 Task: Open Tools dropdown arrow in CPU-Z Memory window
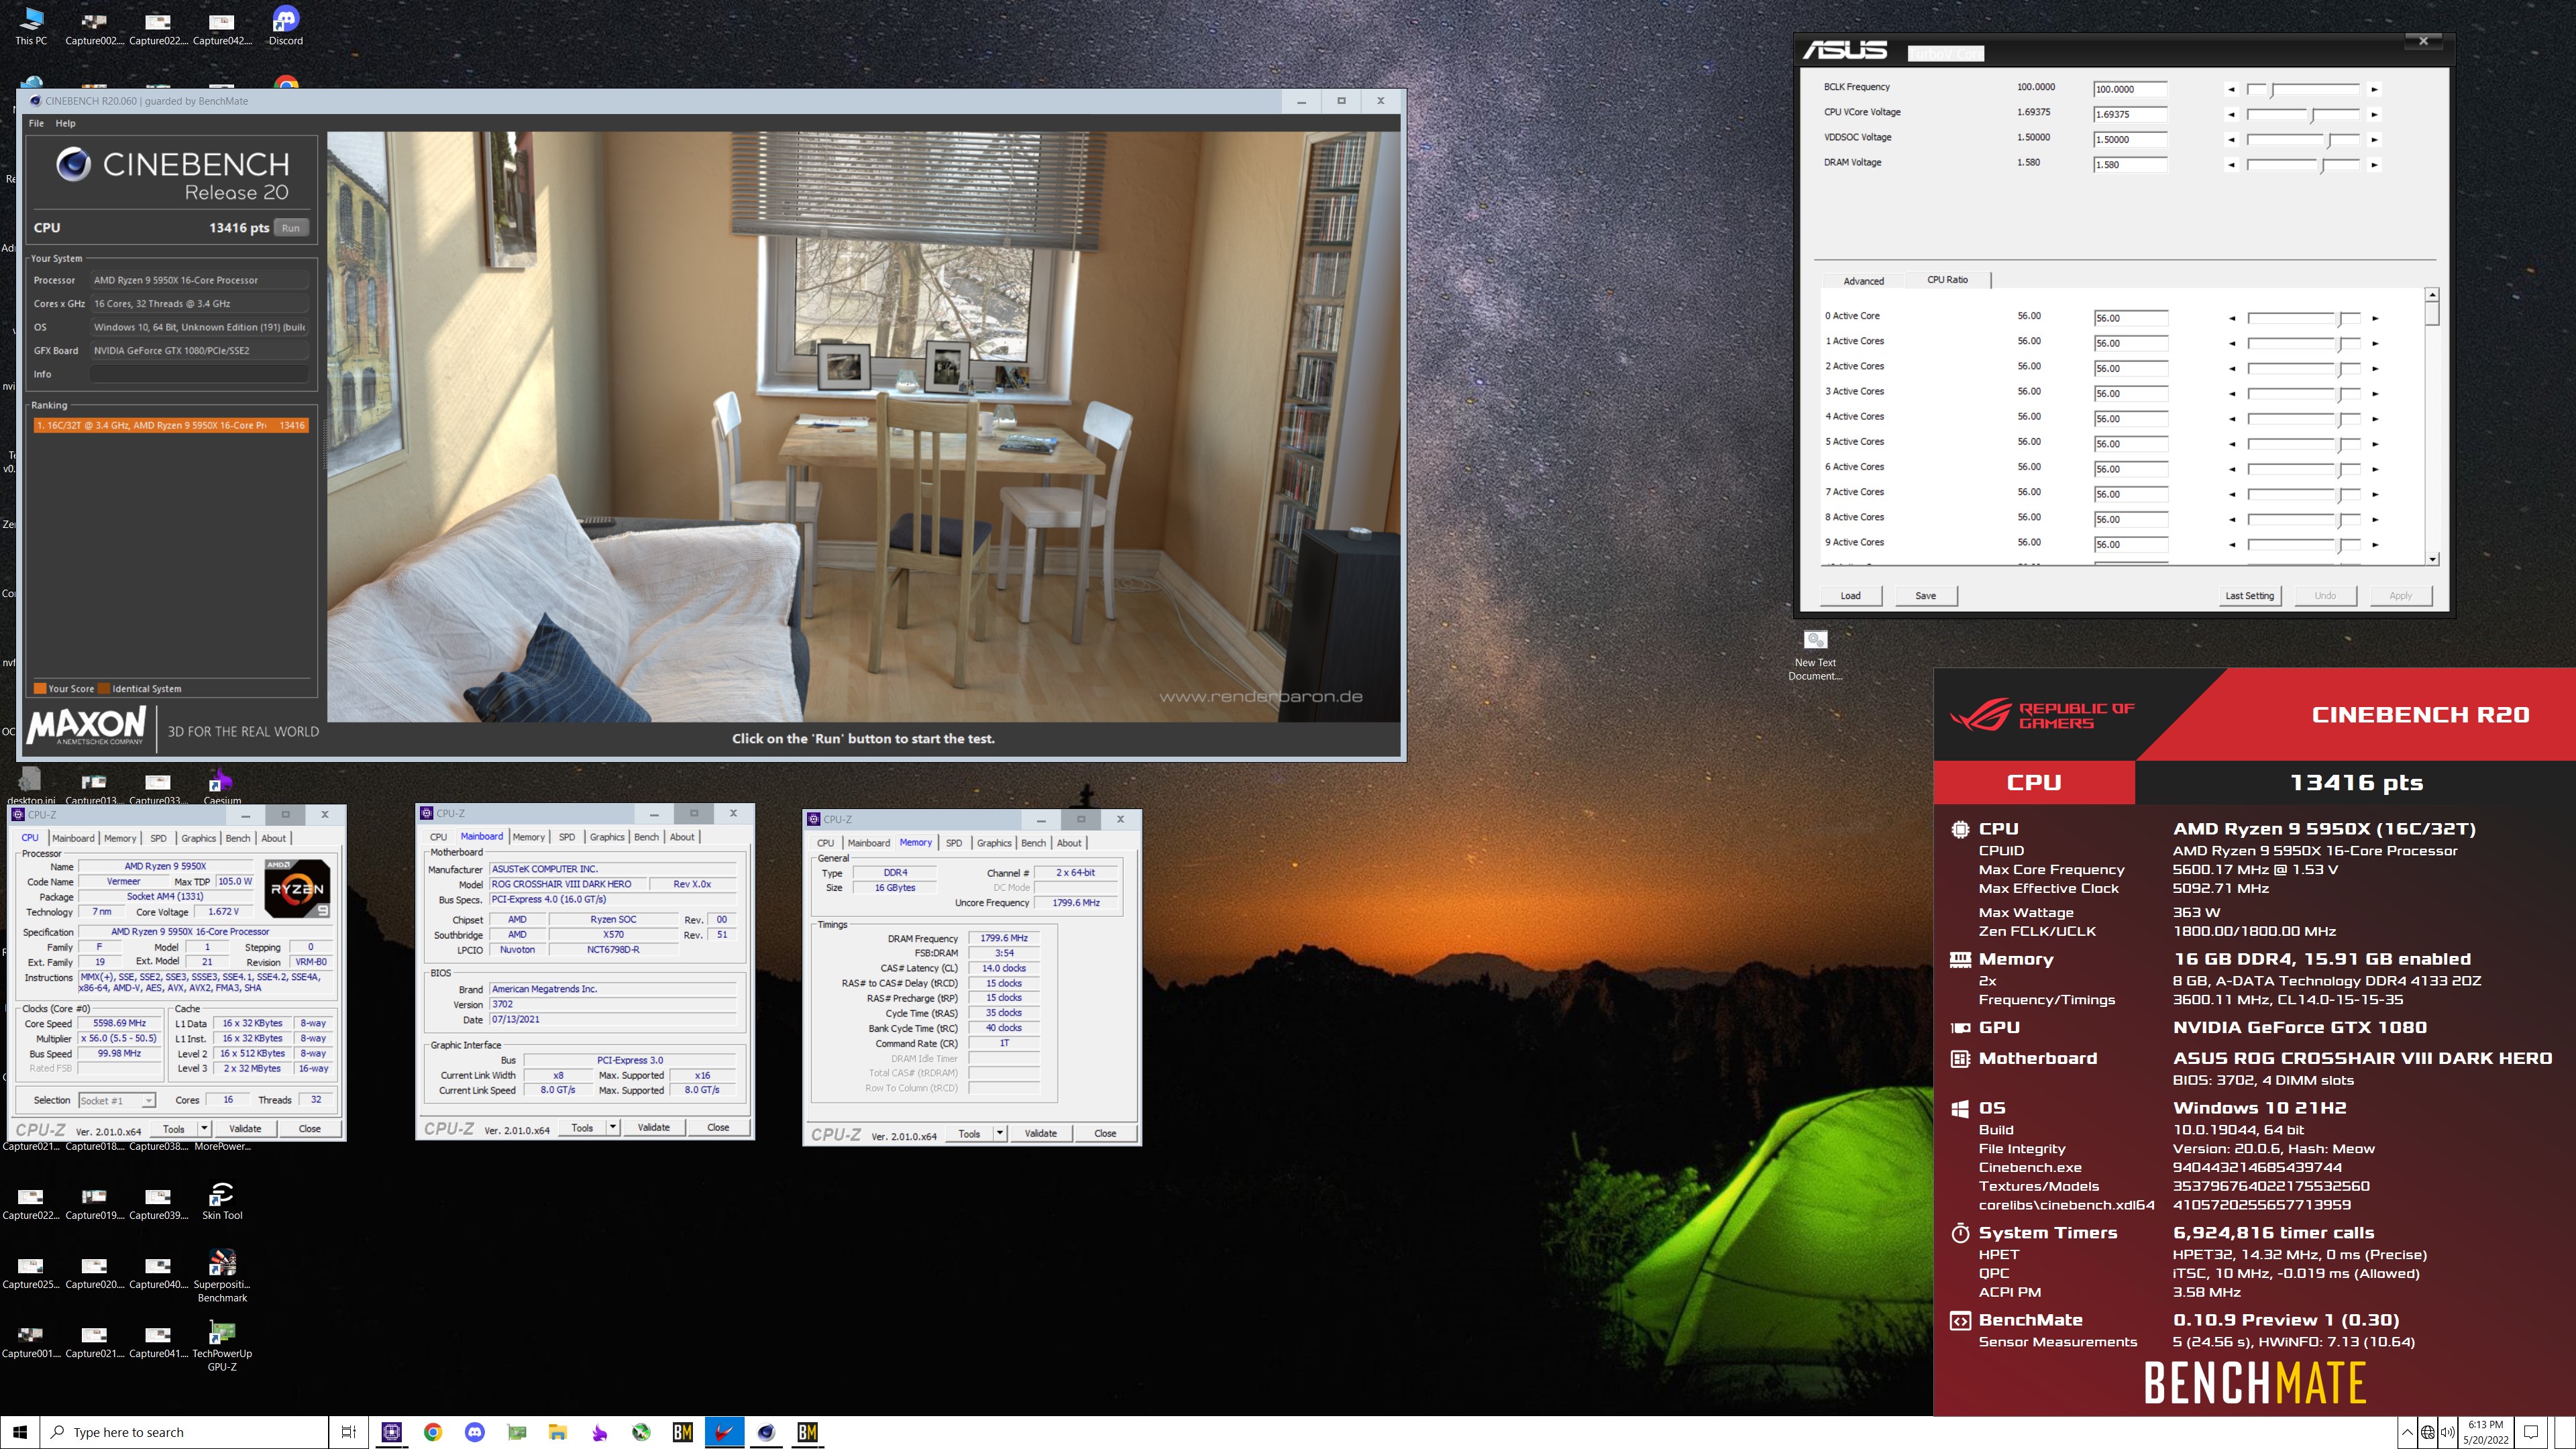(x=1000, y=1133)
